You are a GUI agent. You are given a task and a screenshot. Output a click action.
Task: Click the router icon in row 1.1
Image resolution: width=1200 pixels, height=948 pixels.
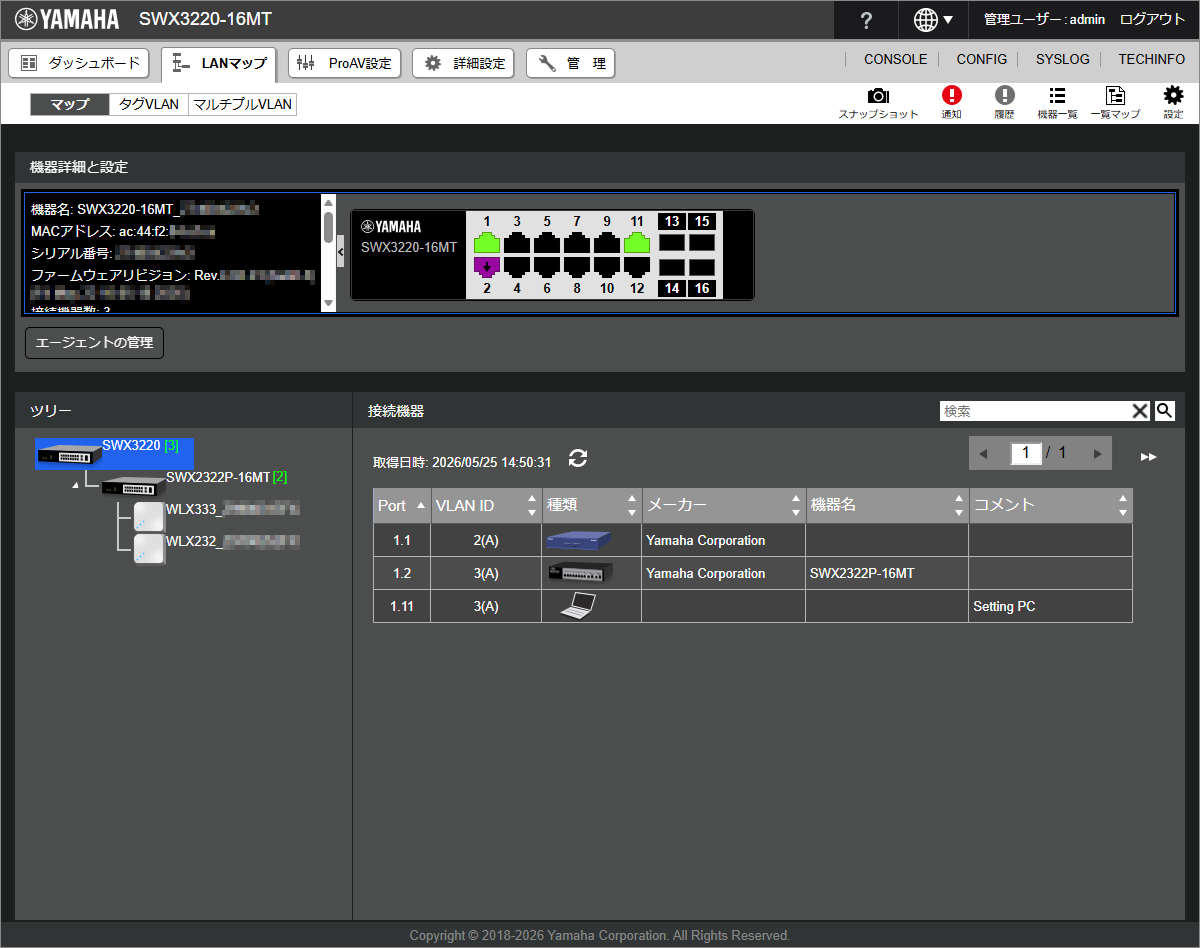578,540
